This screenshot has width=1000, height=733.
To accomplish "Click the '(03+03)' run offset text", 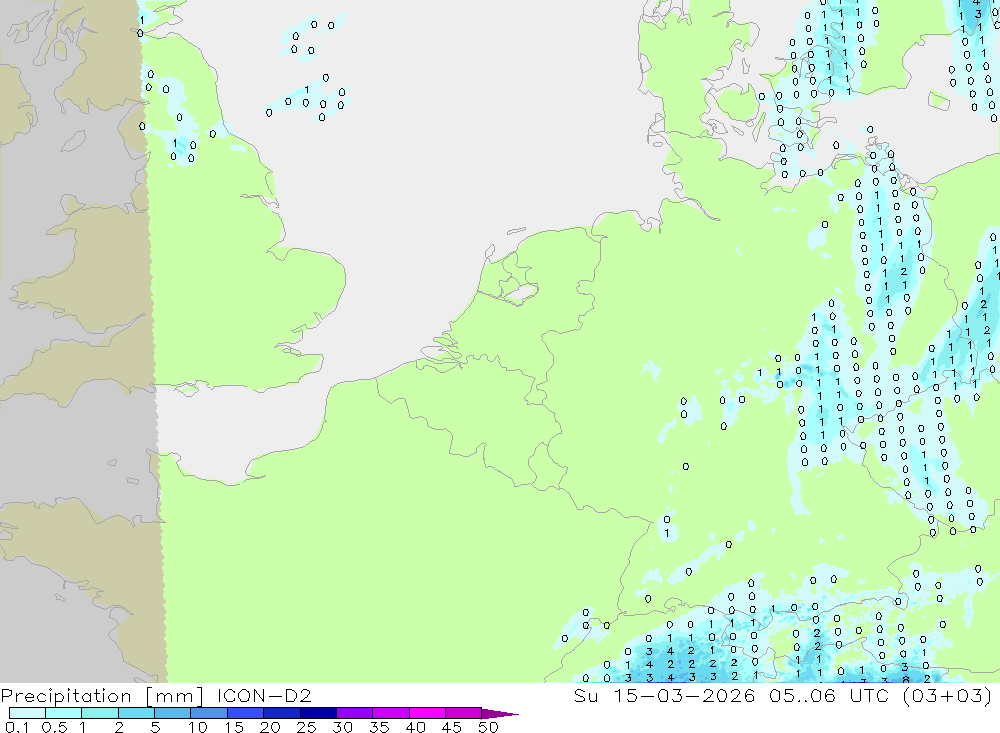I will coord(947,695).
